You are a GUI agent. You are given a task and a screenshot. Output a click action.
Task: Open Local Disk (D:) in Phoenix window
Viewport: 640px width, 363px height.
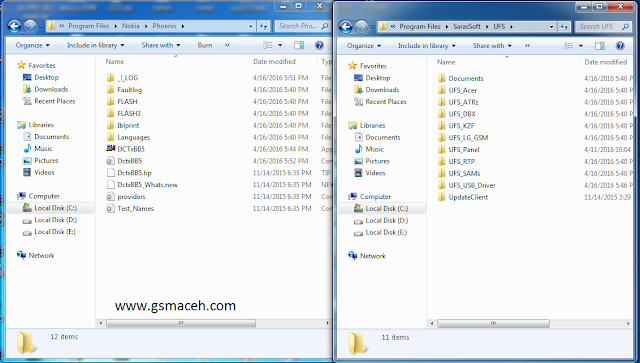[55, 220]
